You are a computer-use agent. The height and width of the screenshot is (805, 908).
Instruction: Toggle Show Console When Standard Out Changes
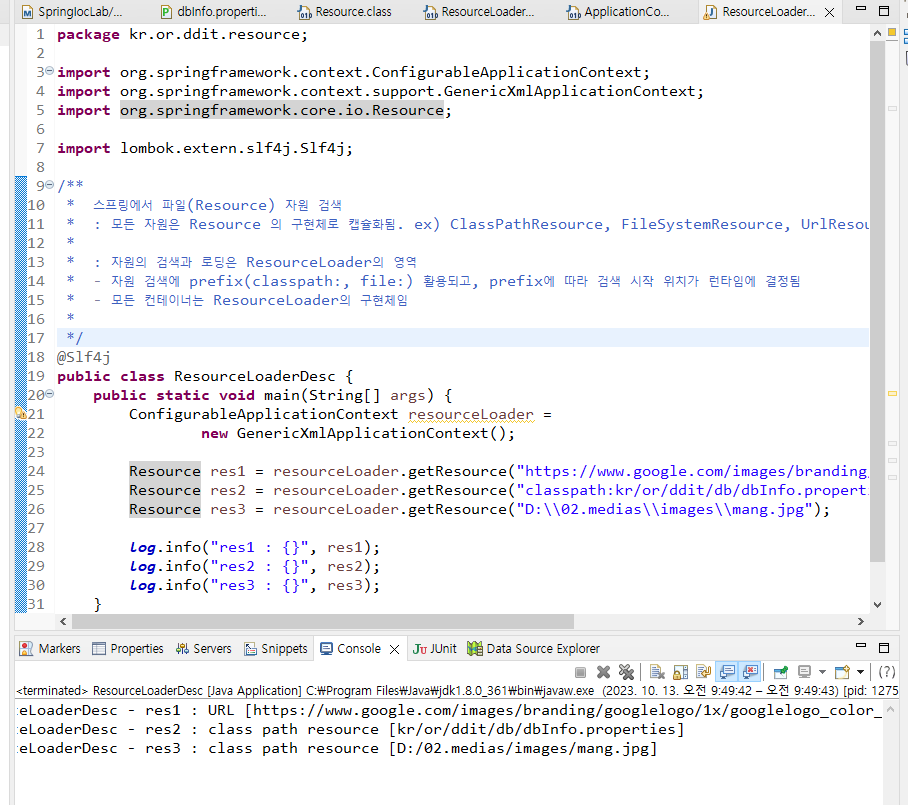point(727,672)
